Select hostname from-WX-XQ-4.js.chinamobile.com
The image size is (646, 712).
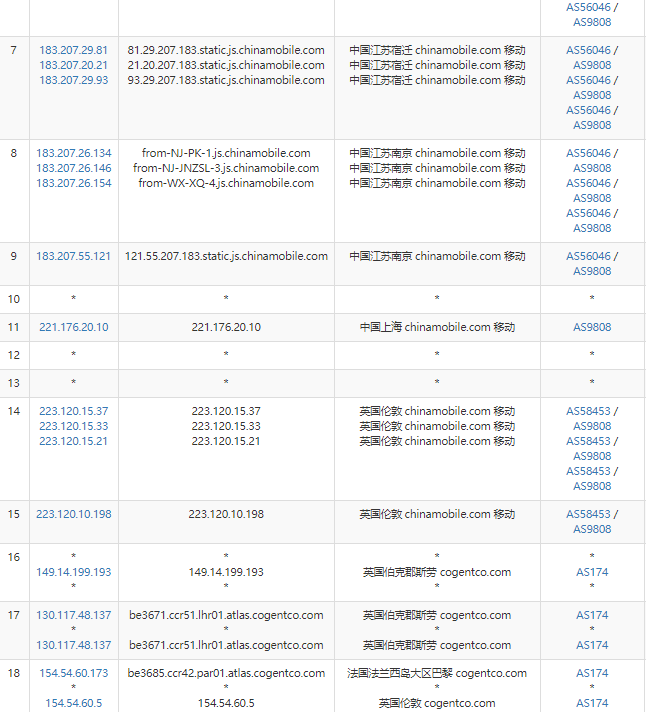[226, 183]
